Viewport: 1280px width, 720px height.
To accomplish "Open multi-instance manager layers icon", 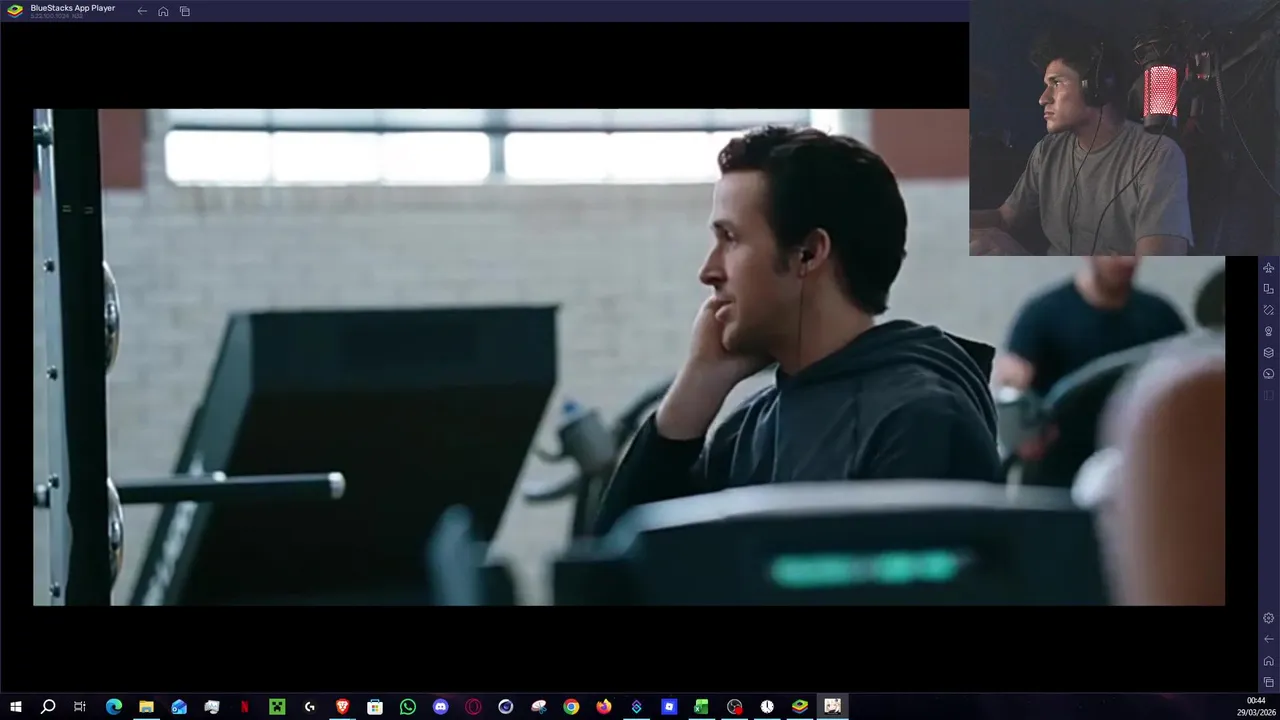I will click(x=1268, y=352).
